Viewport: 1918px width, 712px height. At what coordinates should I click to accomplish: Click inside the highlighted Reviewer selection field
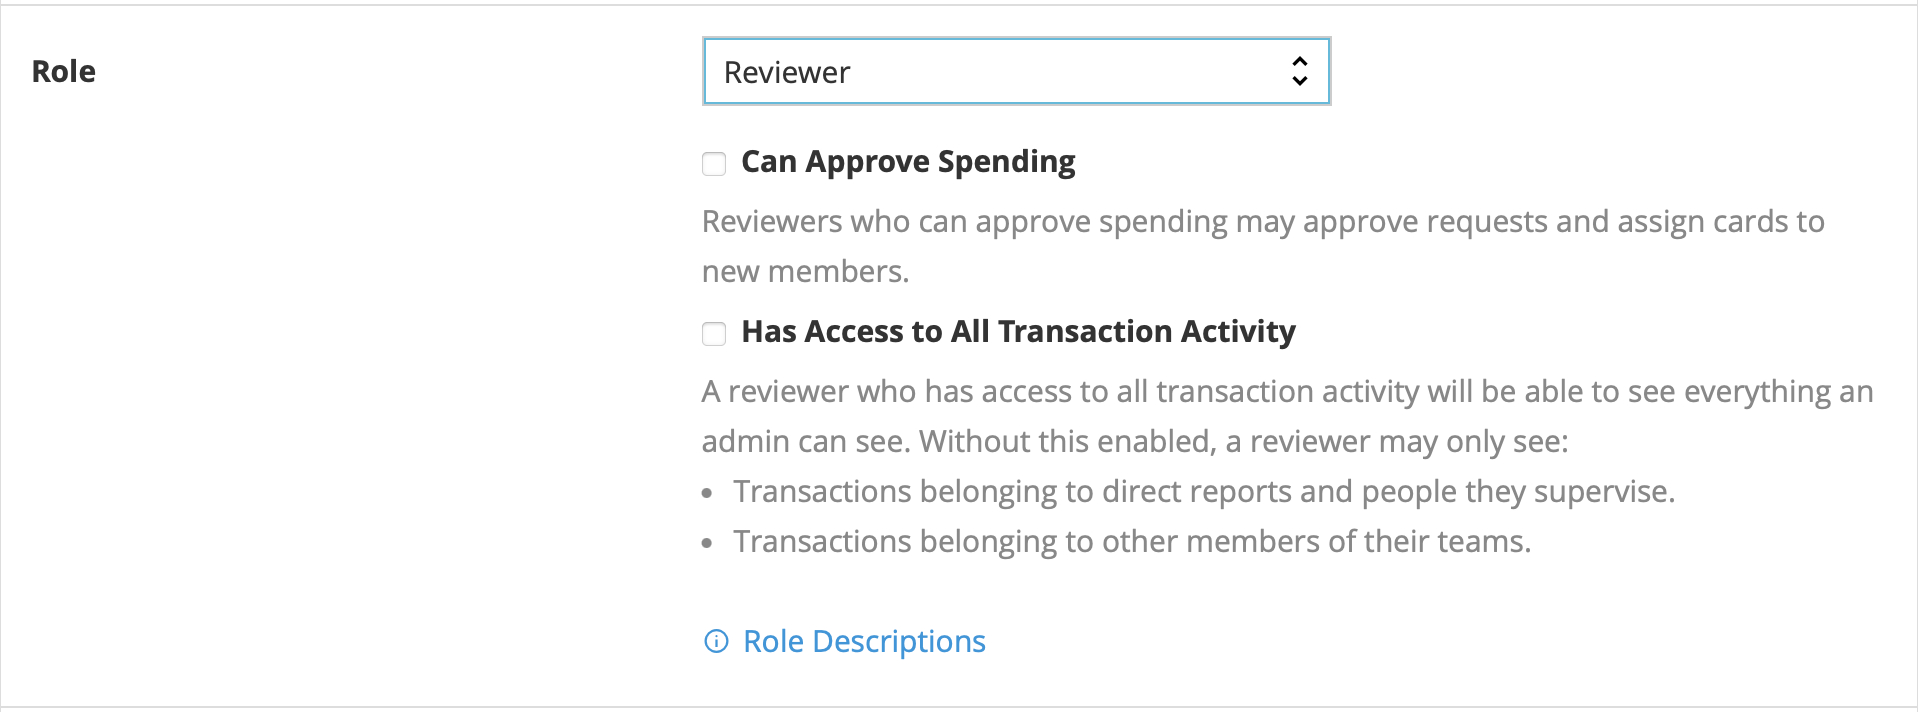click(1016, 71)
